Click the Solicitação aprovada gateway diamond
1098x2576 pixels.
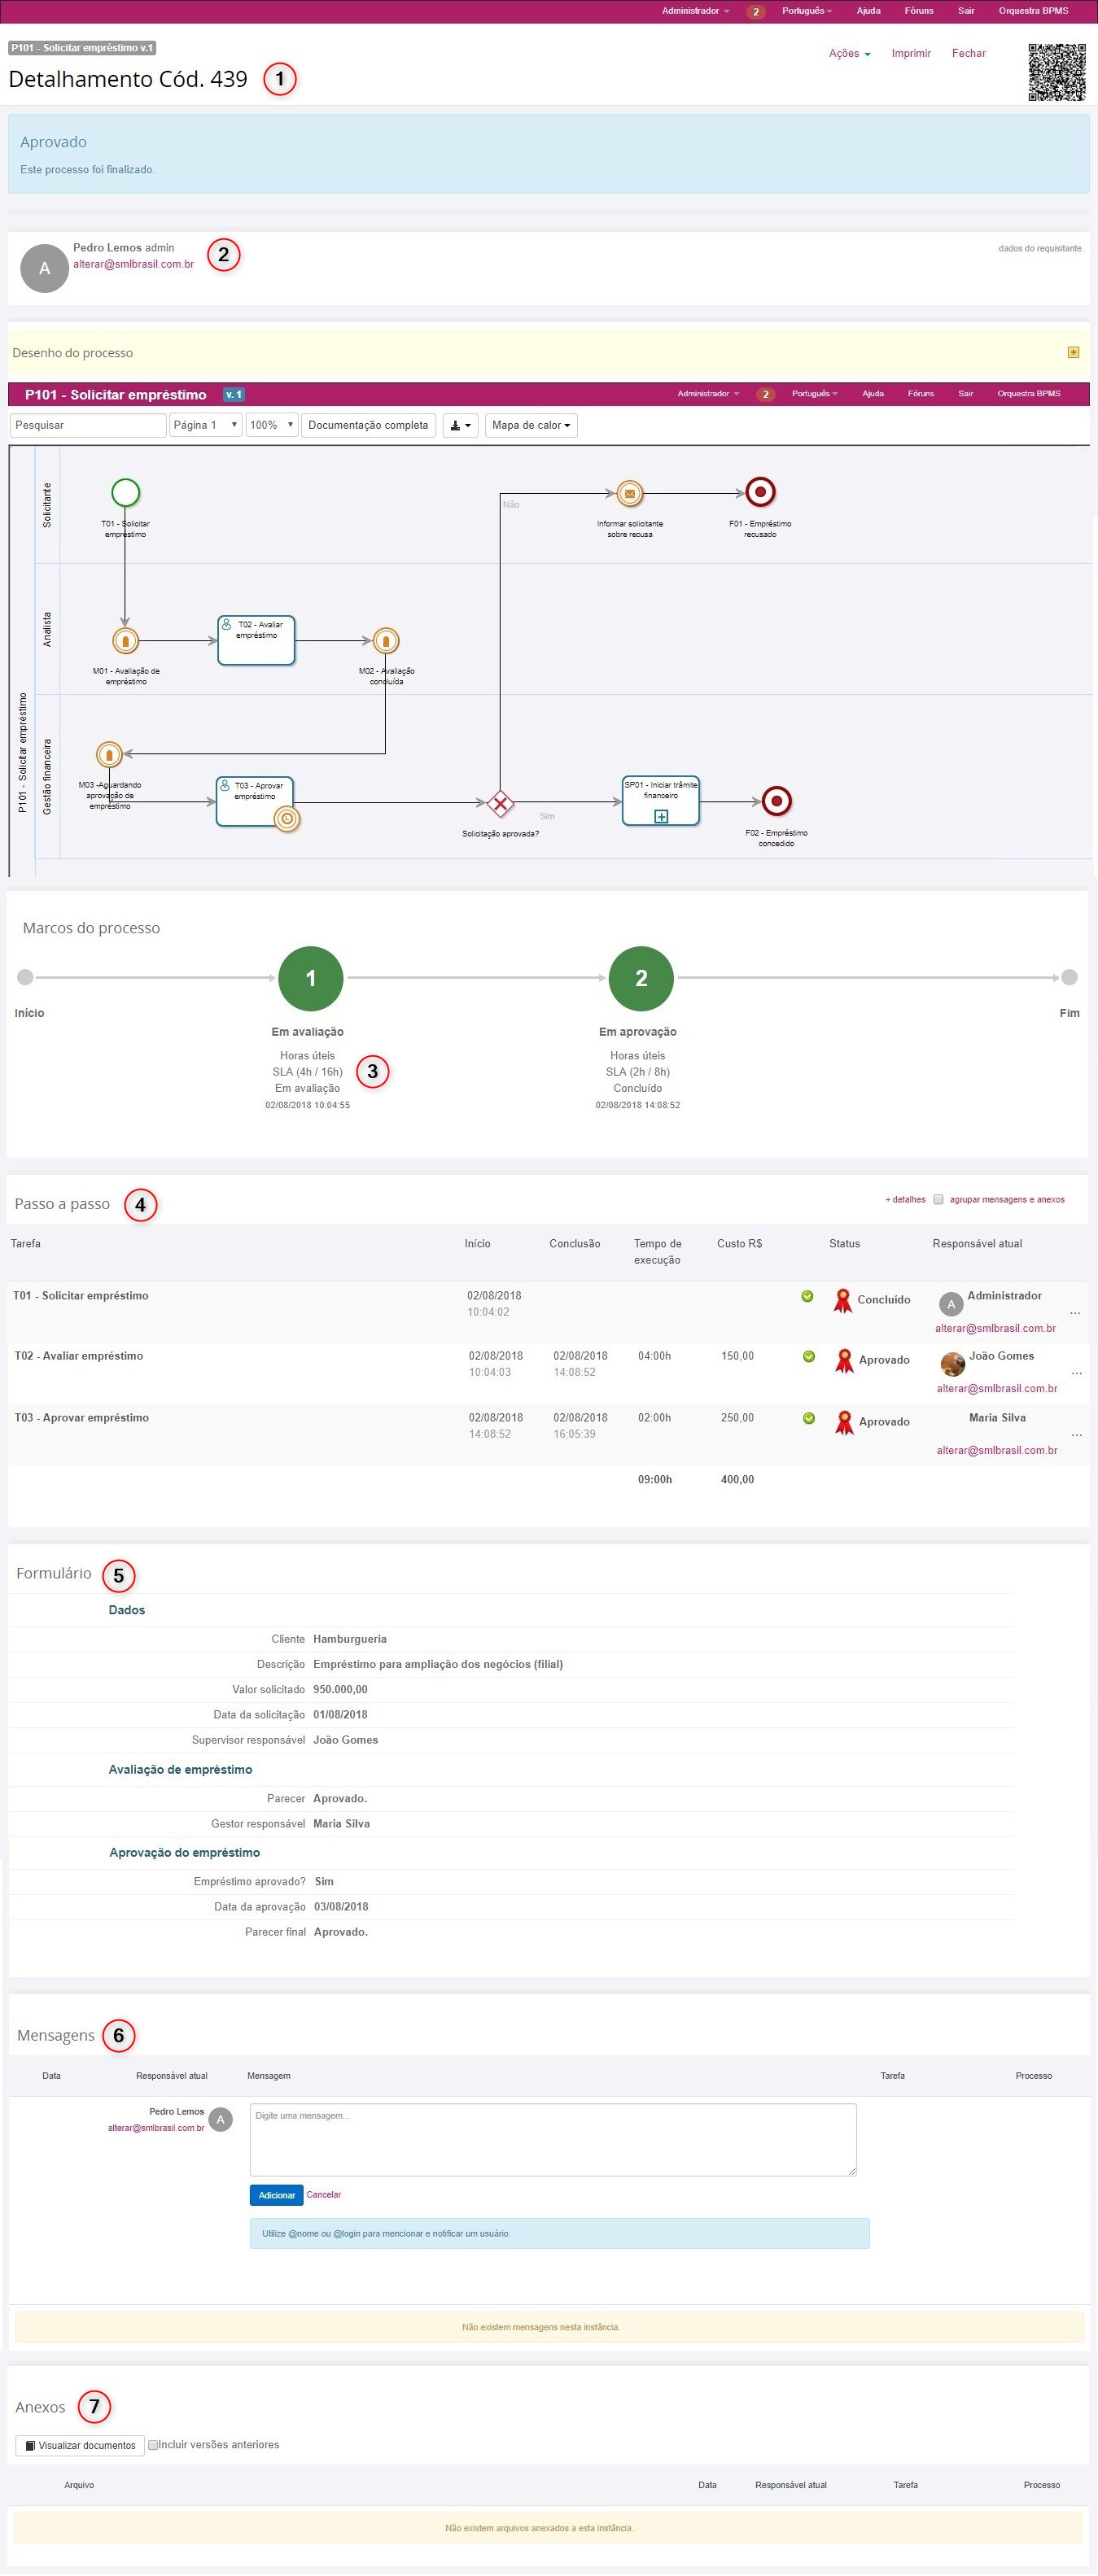[500, 803]
